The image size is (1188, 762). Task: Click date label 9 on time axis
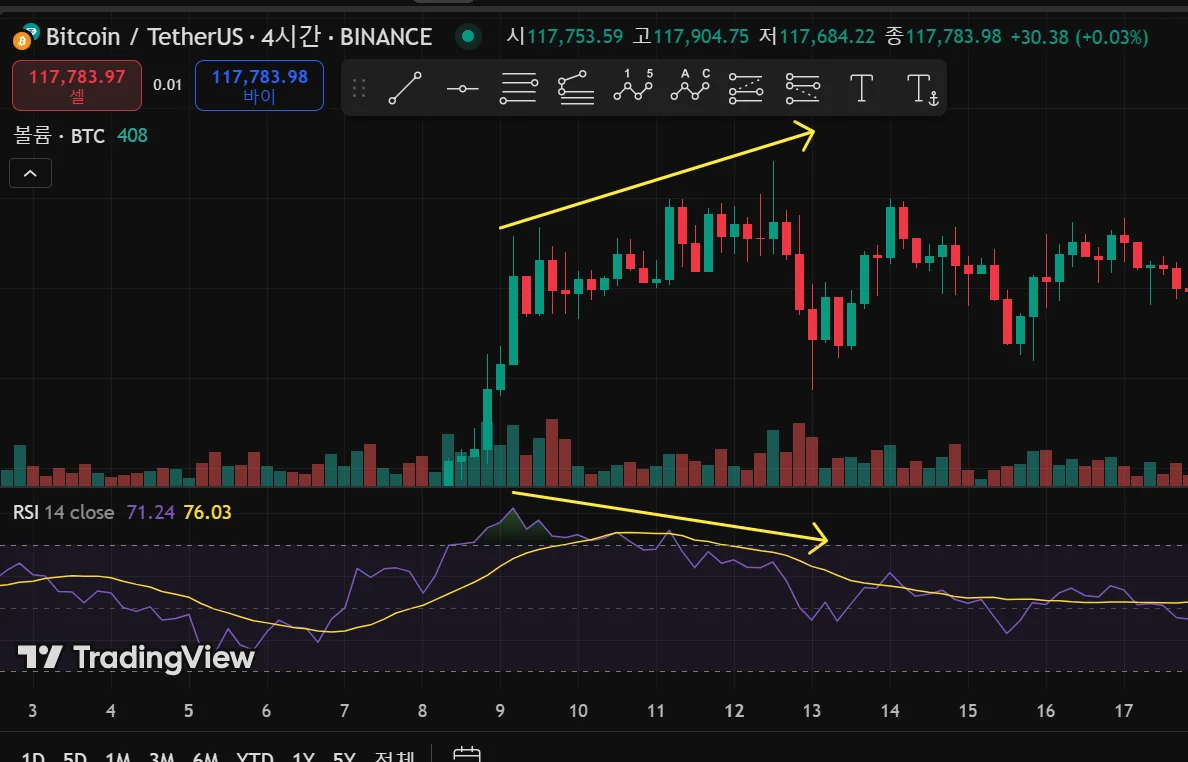point(500,710)
